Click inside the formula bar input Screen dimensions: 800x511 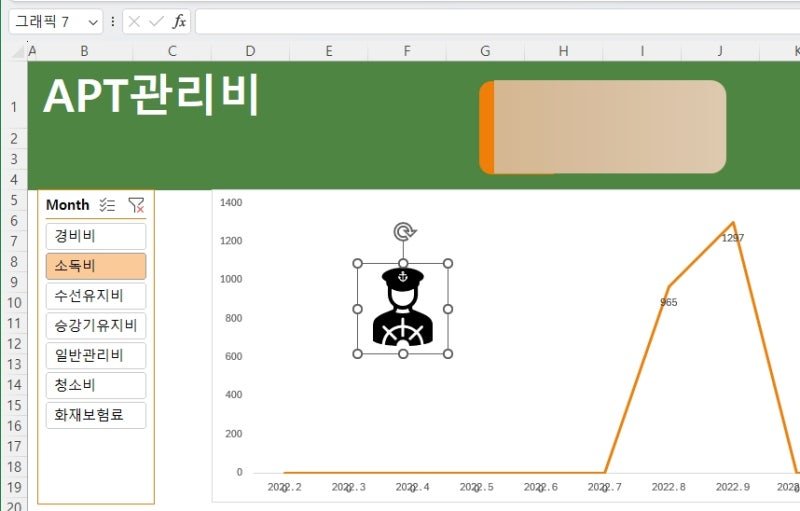pyautogui.click(x=497, y=21)
